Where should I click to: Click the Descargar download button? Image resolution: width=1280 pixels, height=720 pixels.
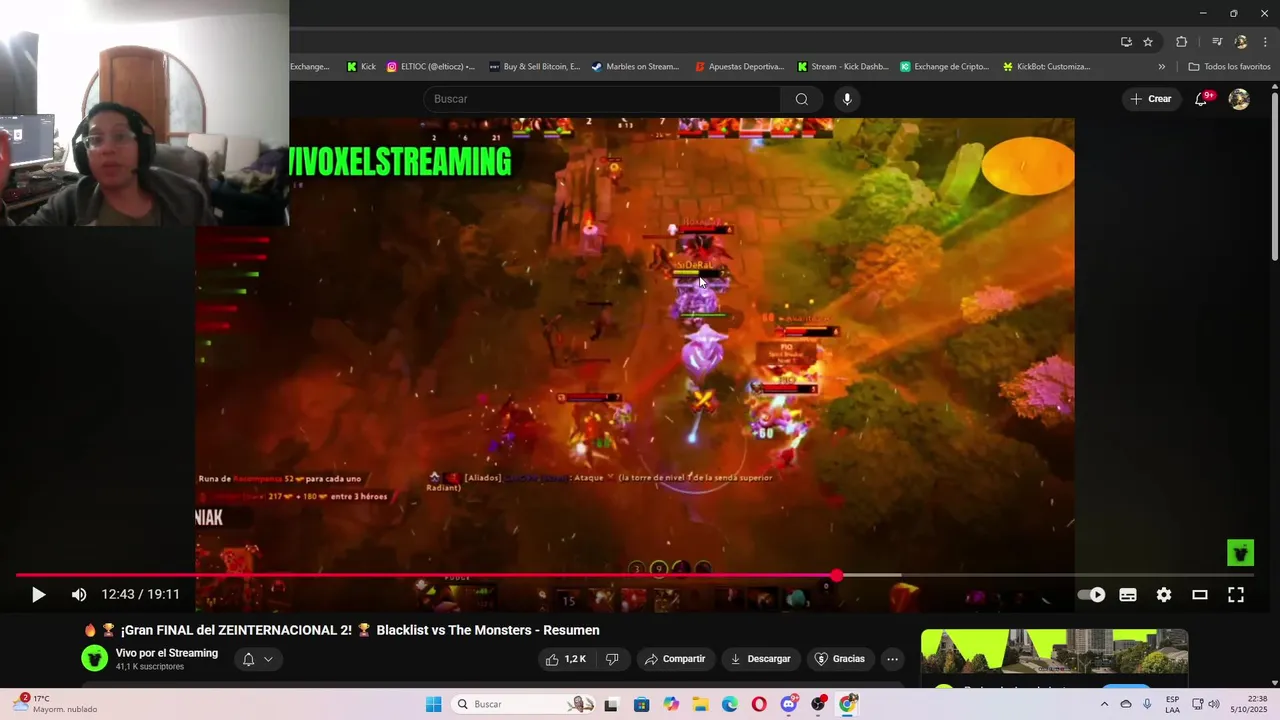pos(760,659)
